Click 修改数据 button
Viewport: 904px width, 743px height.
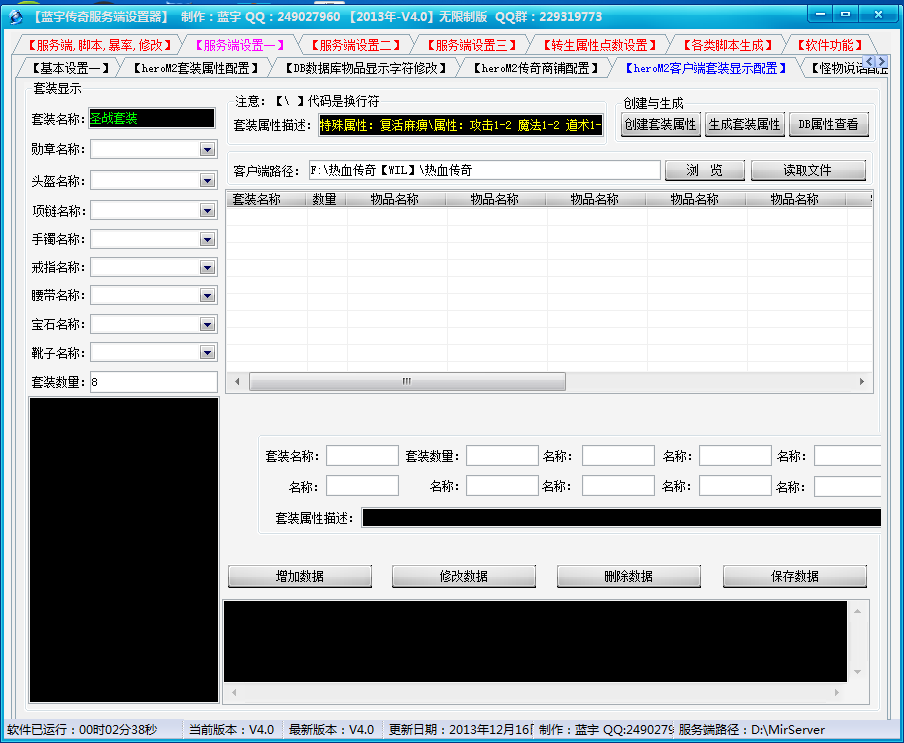click(464, 576)
